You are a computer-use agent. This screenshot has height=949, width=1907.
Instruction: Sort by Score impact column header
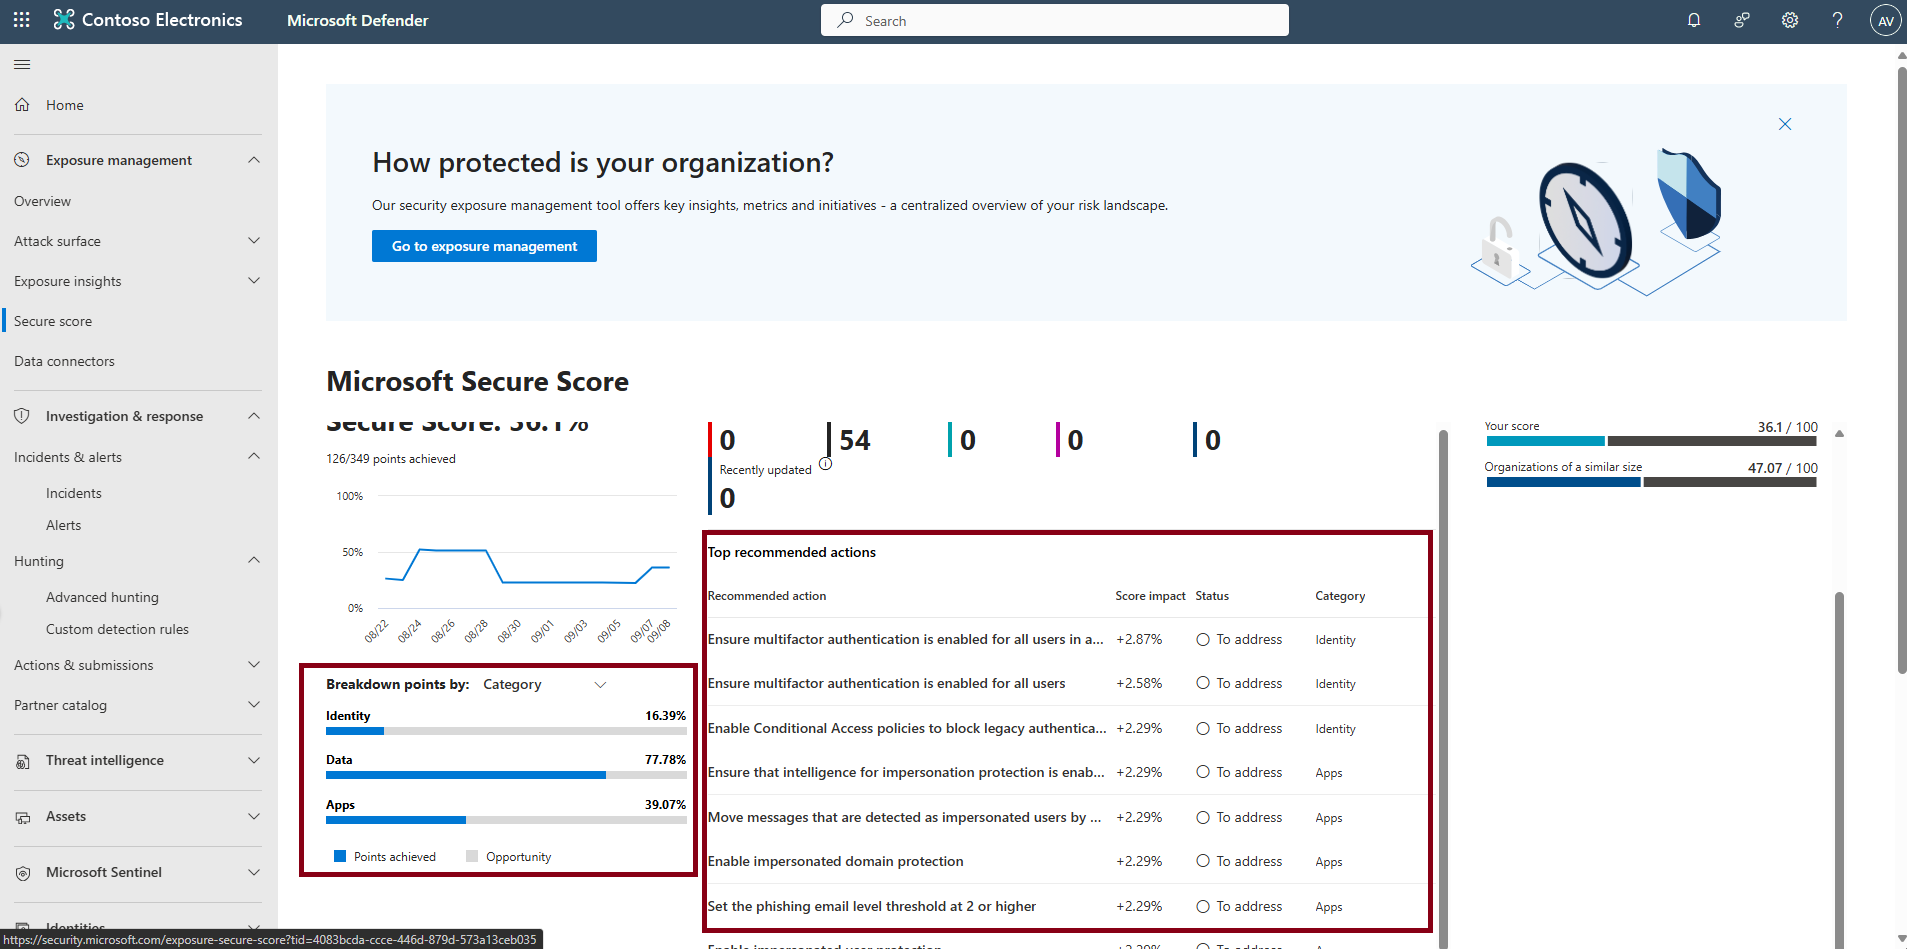click(x=1150, y=596)
